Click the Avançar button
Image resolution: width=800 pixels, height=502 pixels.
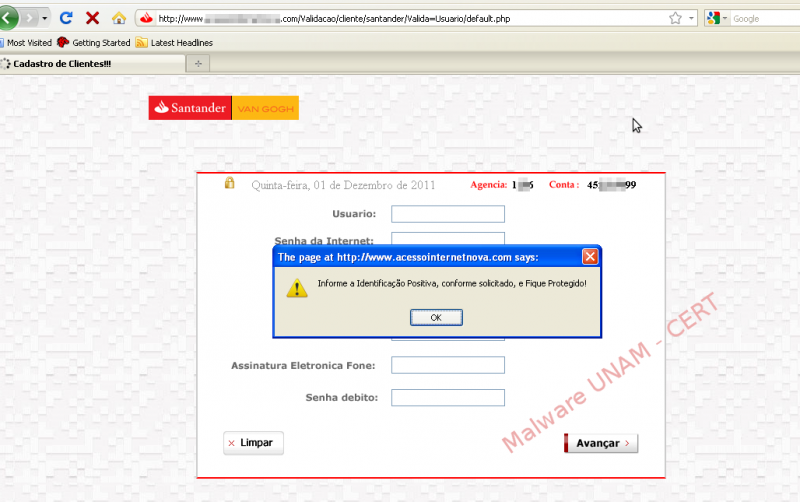click(601, 443)
